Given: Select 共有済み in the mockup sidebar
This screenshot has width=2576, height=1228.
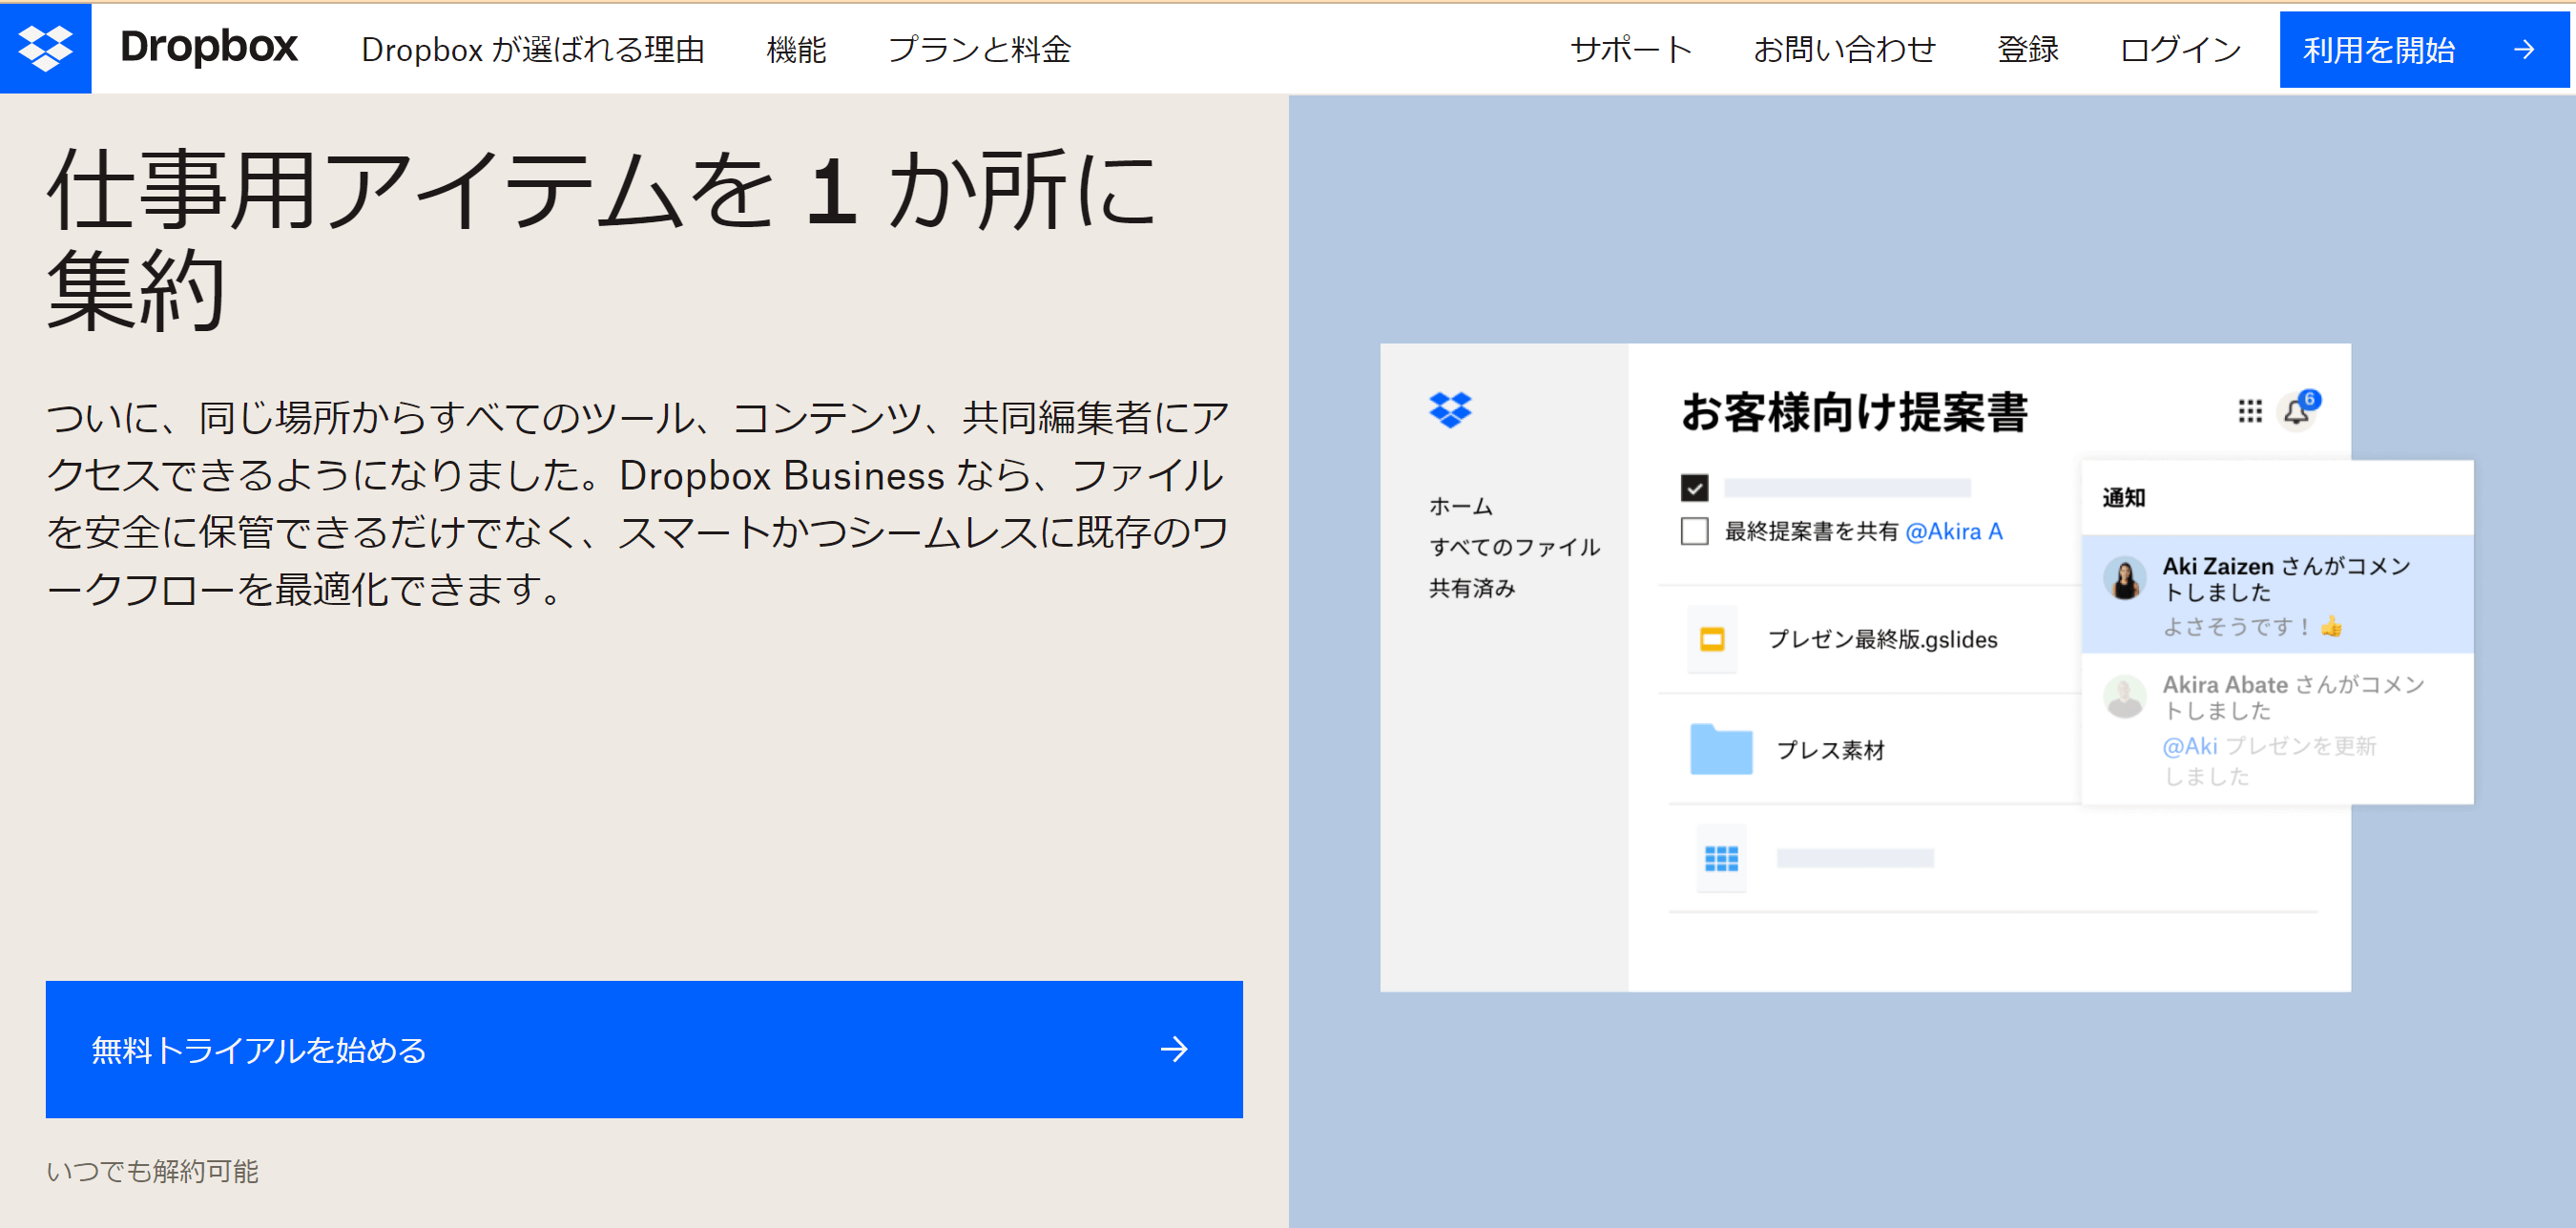Looking at the screenshot, I should tap(1472, 588).
